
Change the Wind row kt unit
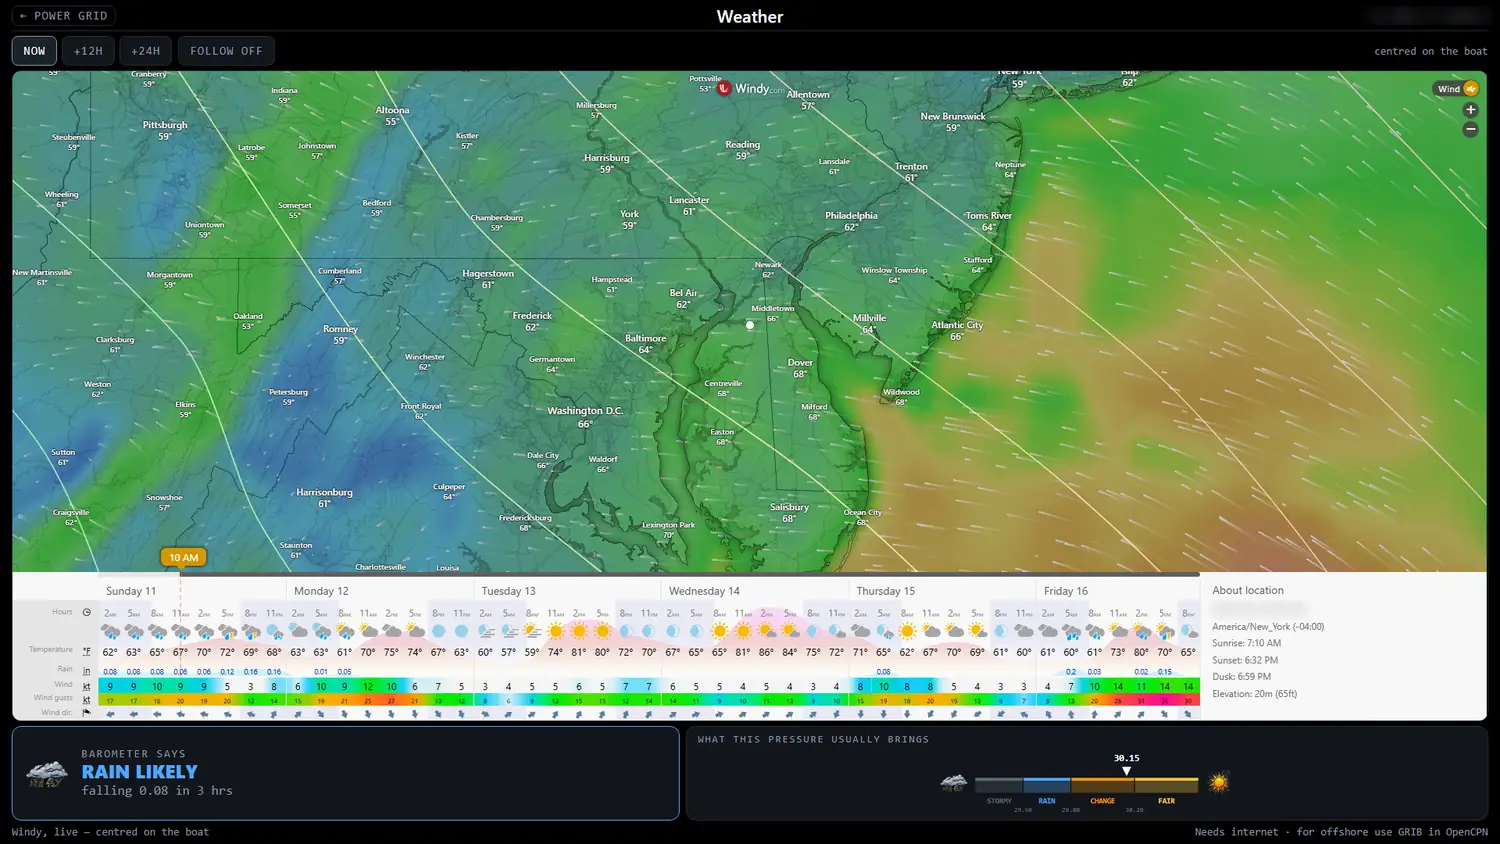coord(87,686)
